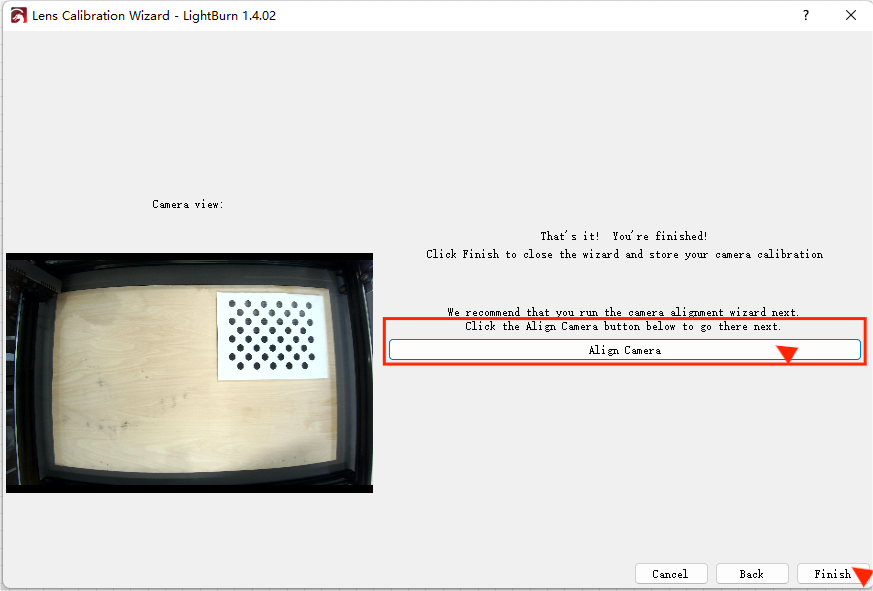Open the question mark help button
Viewport: 873px width, 591px height.
pyautogui.click(x=806, y=16)
